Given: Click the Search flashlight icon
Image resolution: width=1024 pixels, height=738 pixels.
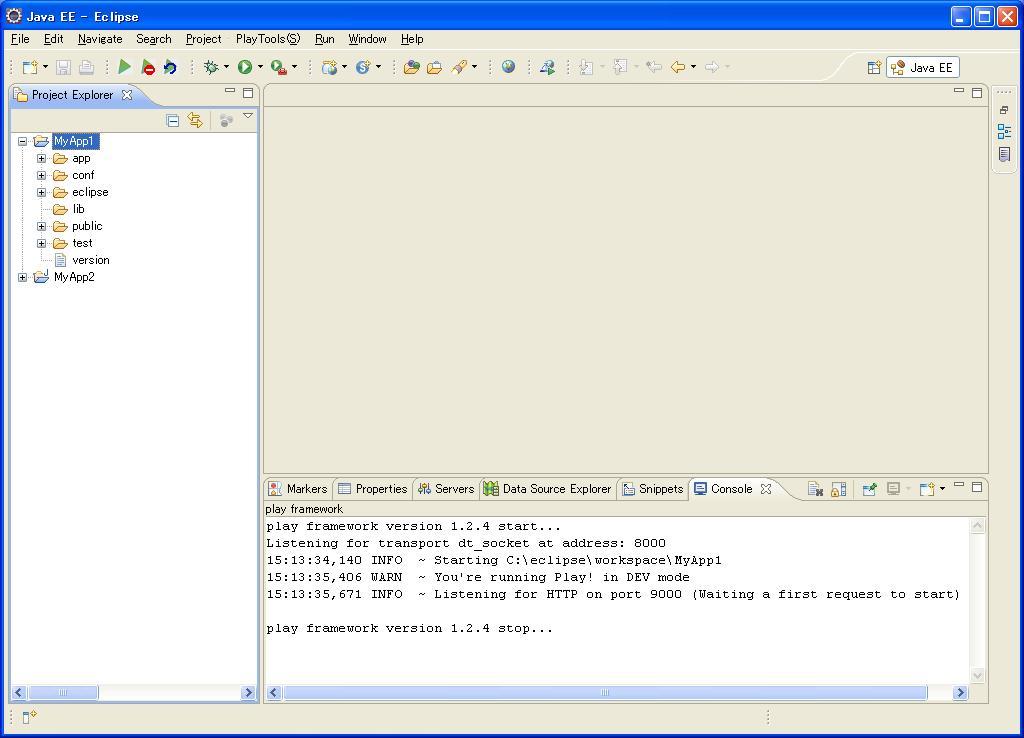Looking at the screenshot, I should pos(460,67).
